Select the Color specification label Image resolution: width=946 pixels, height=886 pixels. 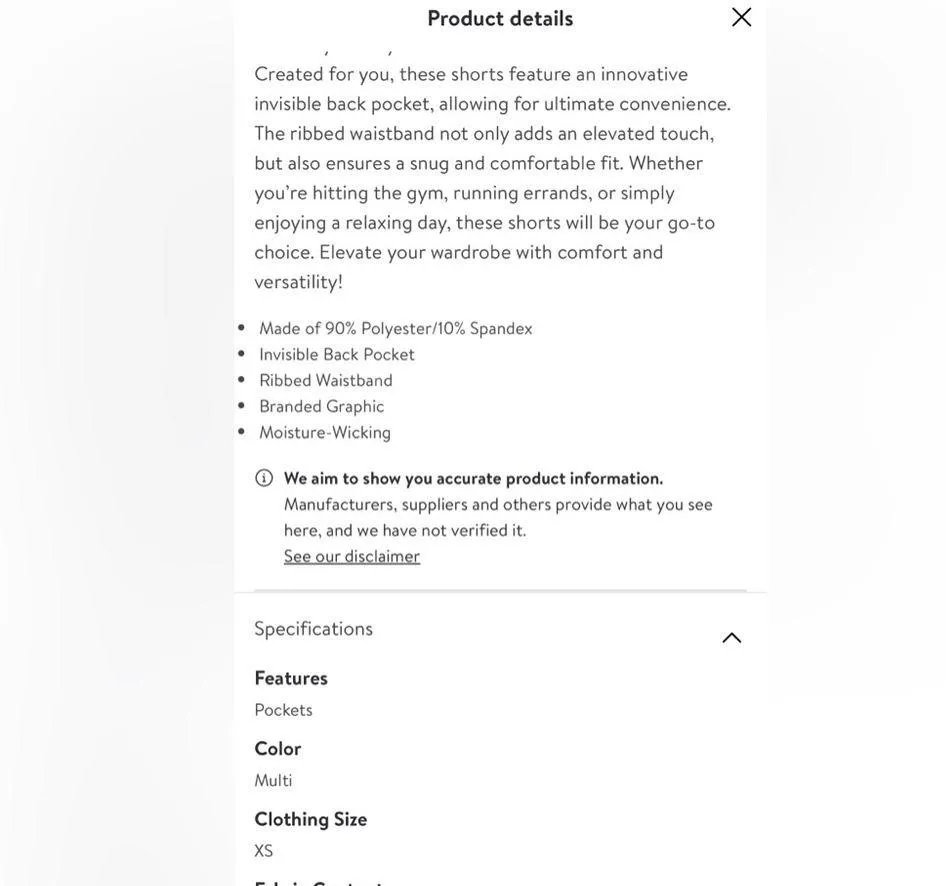[278, 748]
